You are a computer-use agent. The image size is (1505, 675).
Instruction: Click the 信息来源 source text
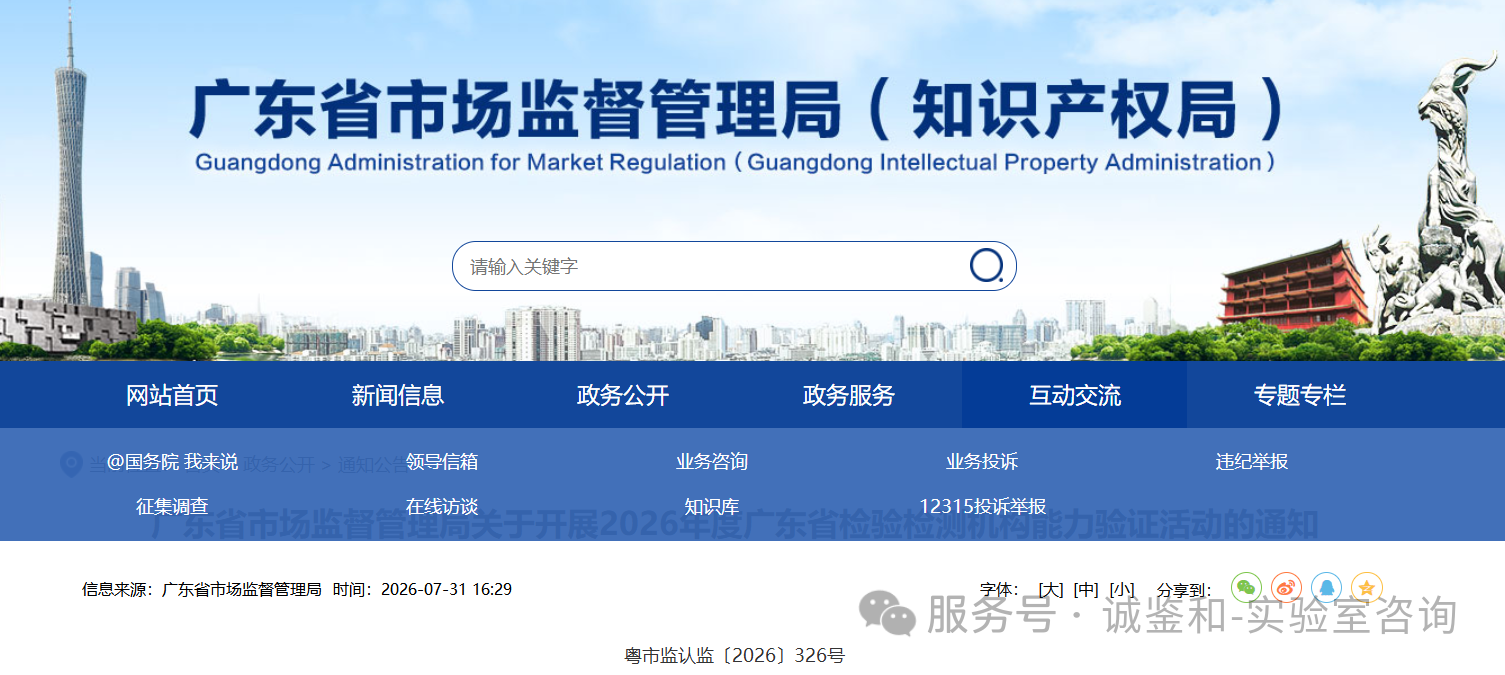click(201, 590)
